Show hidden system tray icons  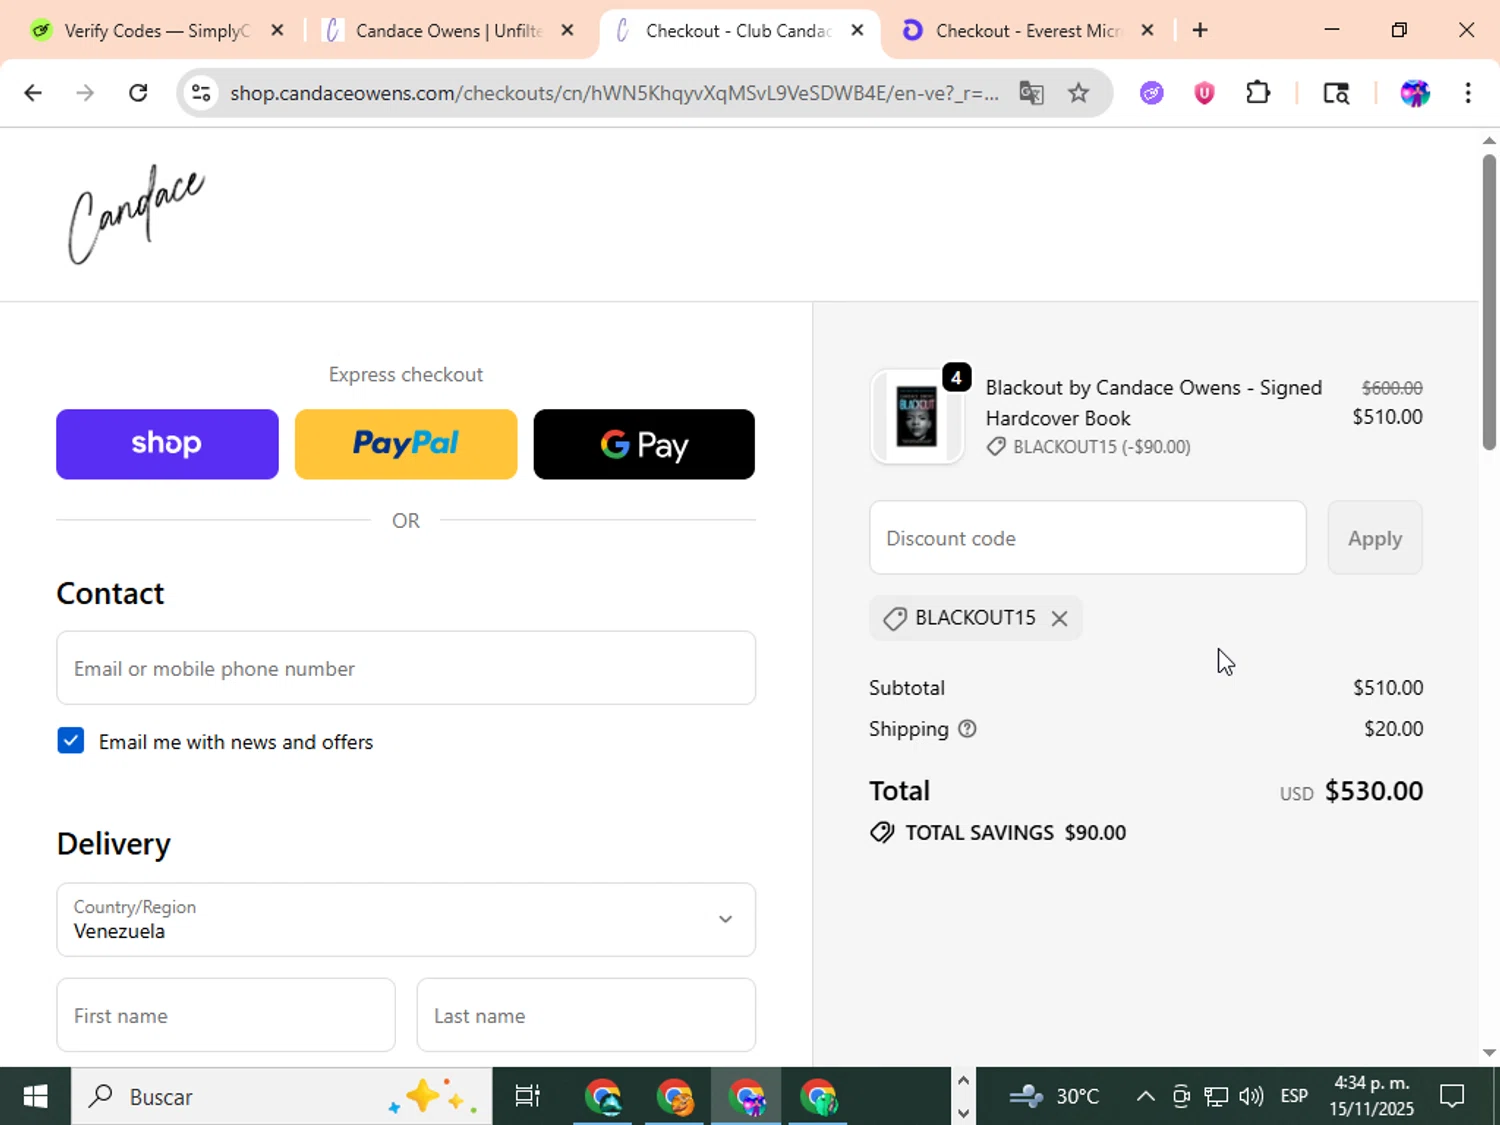click(x=1146, y=1097)
